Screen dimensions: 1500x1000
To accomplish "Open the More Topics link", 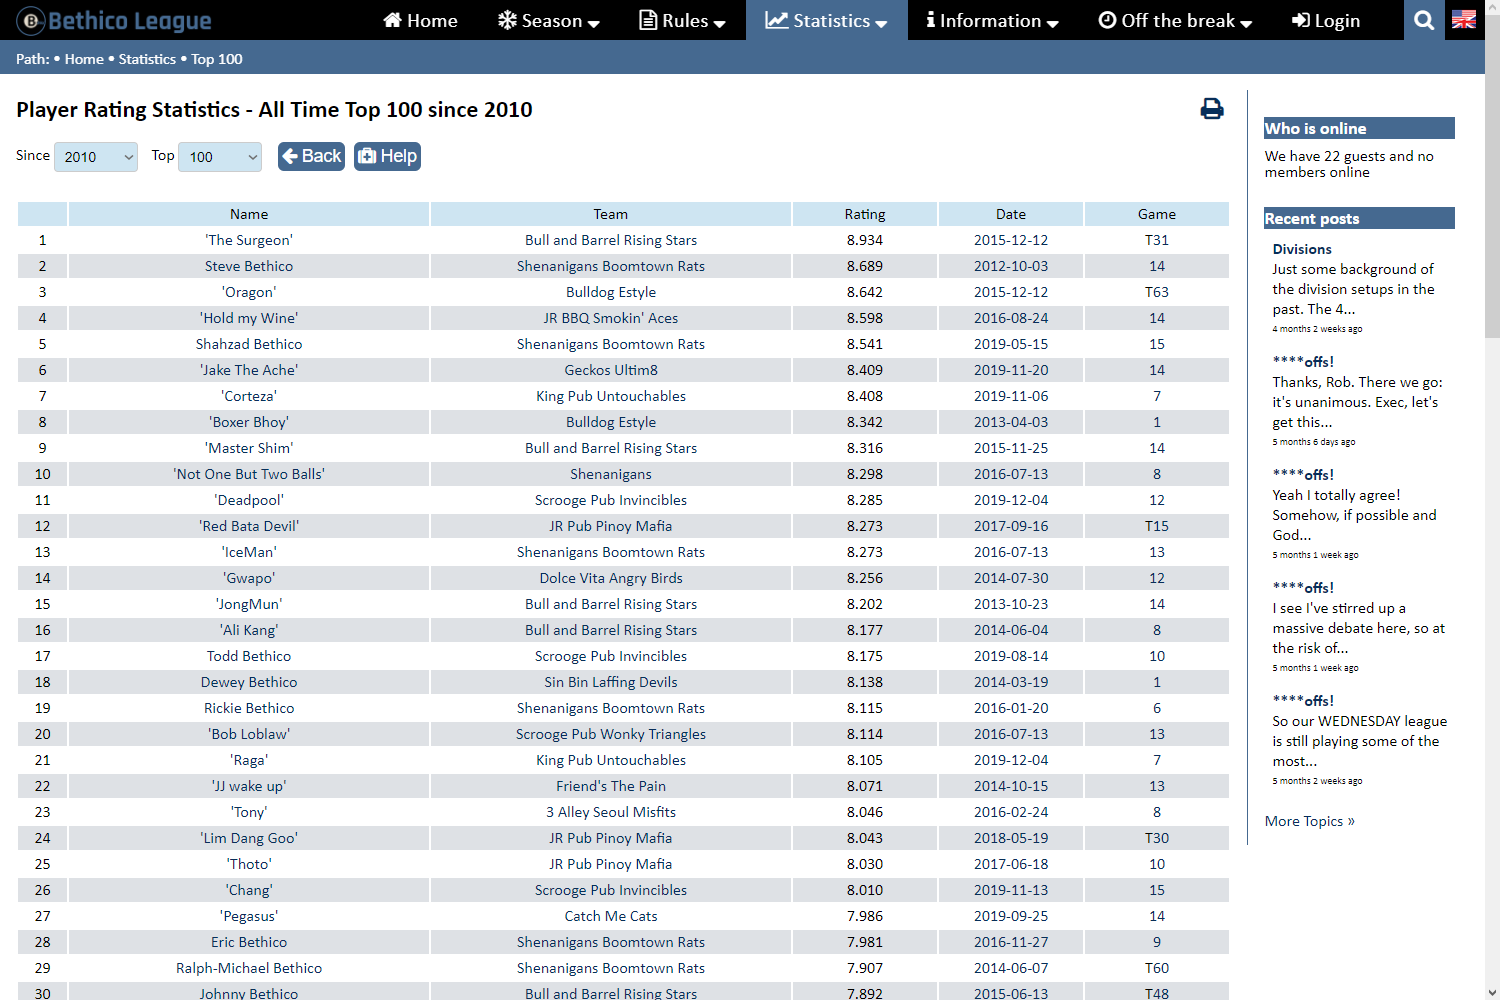I will click(x=1309, y=821).
